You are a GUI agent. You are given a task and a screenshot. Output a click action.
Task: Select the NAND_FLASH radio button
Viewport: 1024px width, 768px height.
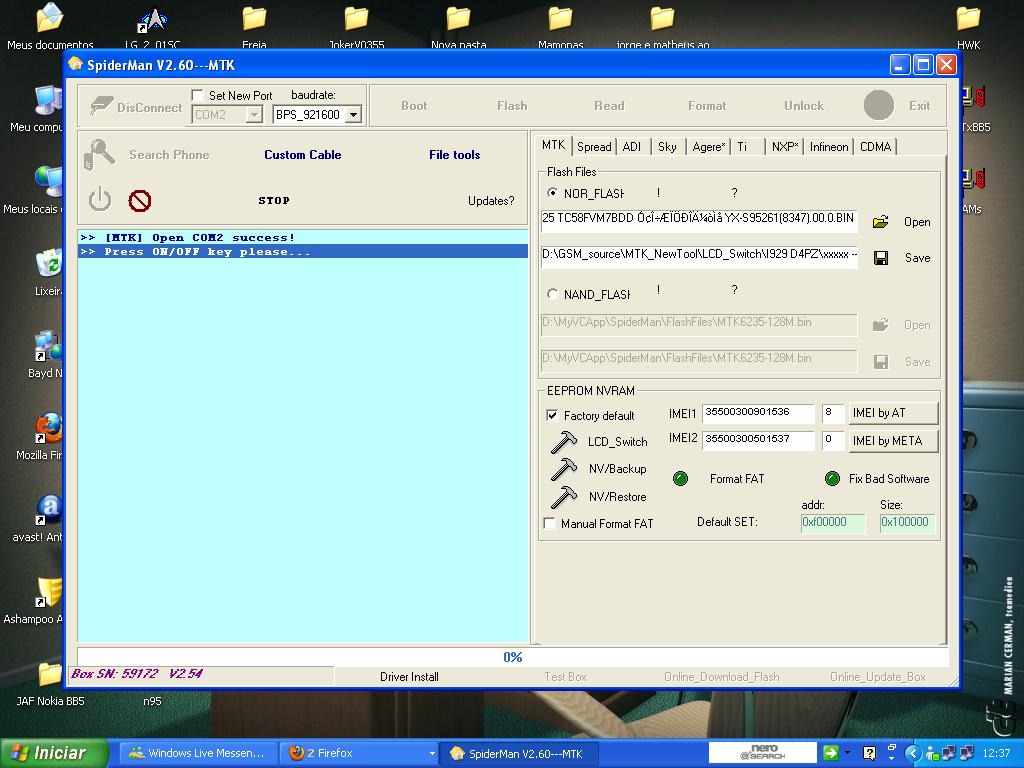tap(553, 295)
